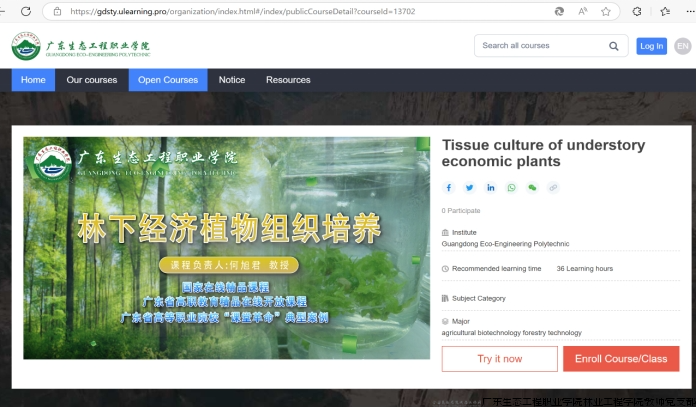
Task: Click the Guangdong Eco-Engineering Polytechnic logo
Action: click(x=80, y=46)
